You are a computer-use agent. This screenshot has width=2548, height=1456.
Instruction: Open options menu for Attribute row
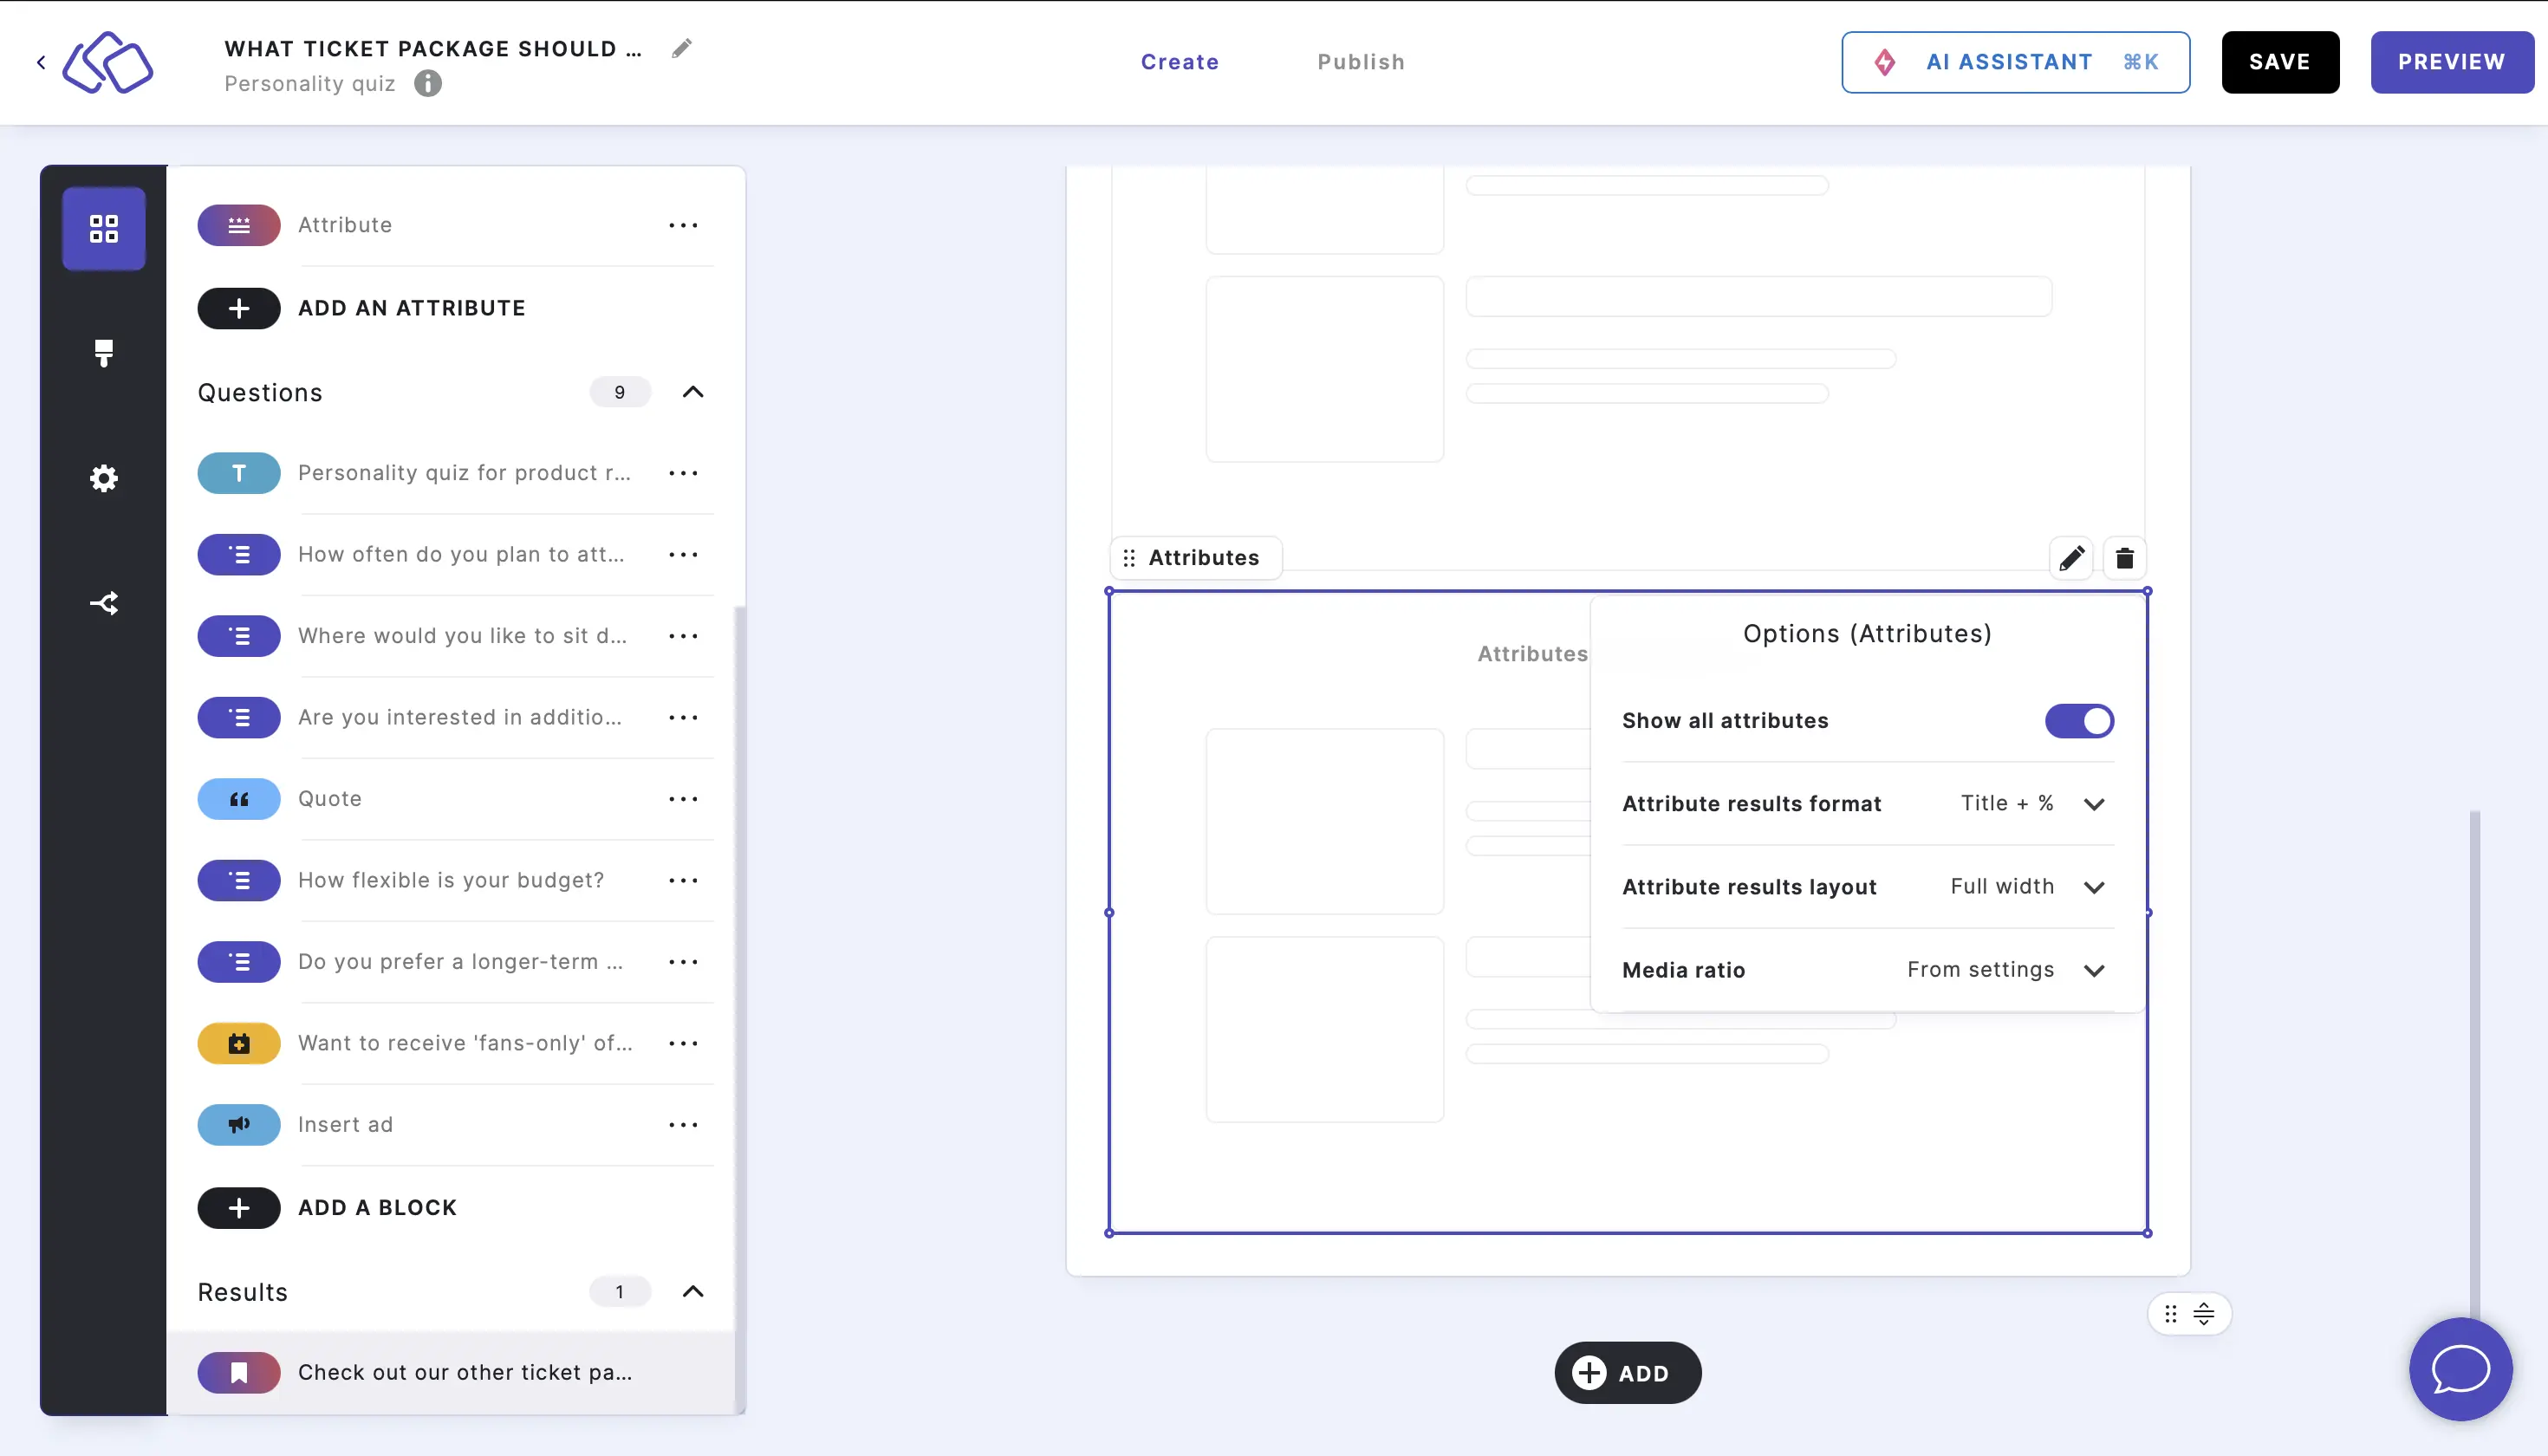coord(683,225)
